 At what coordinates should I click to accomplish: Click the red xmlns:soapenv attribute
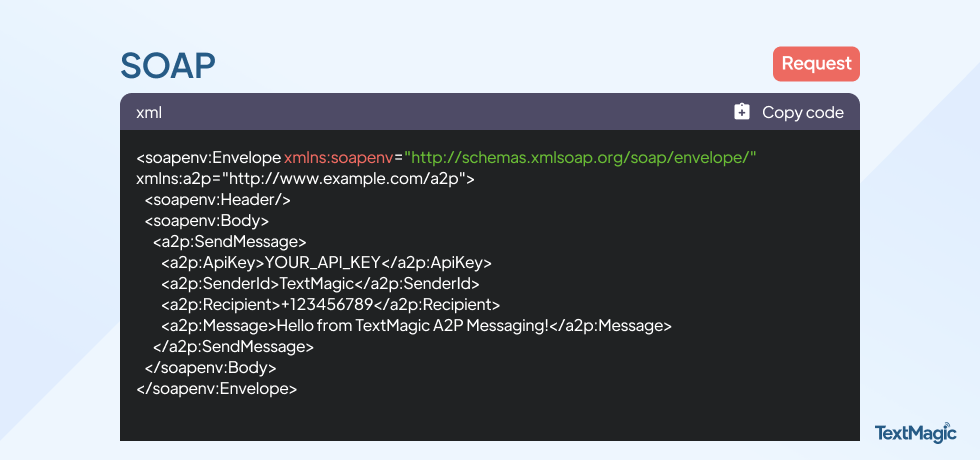[x=339, y=158]
